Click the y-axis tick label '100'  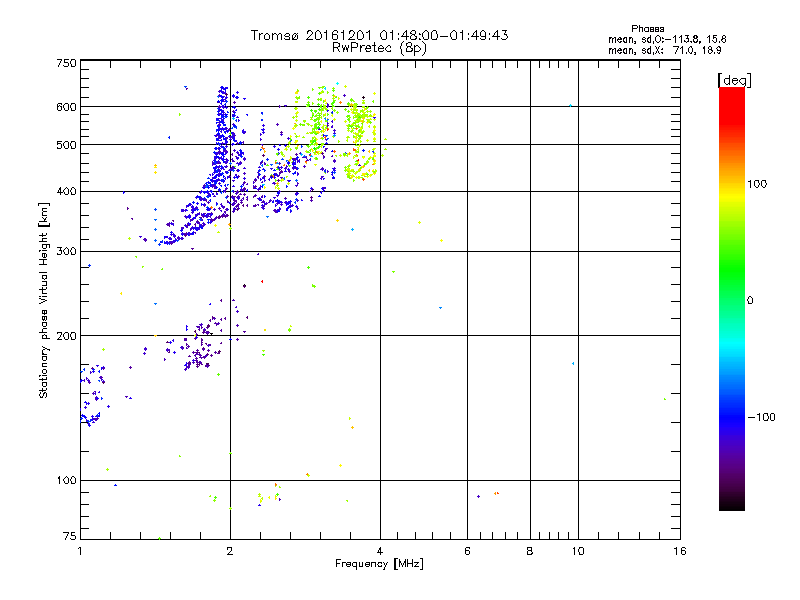[66, 481]
